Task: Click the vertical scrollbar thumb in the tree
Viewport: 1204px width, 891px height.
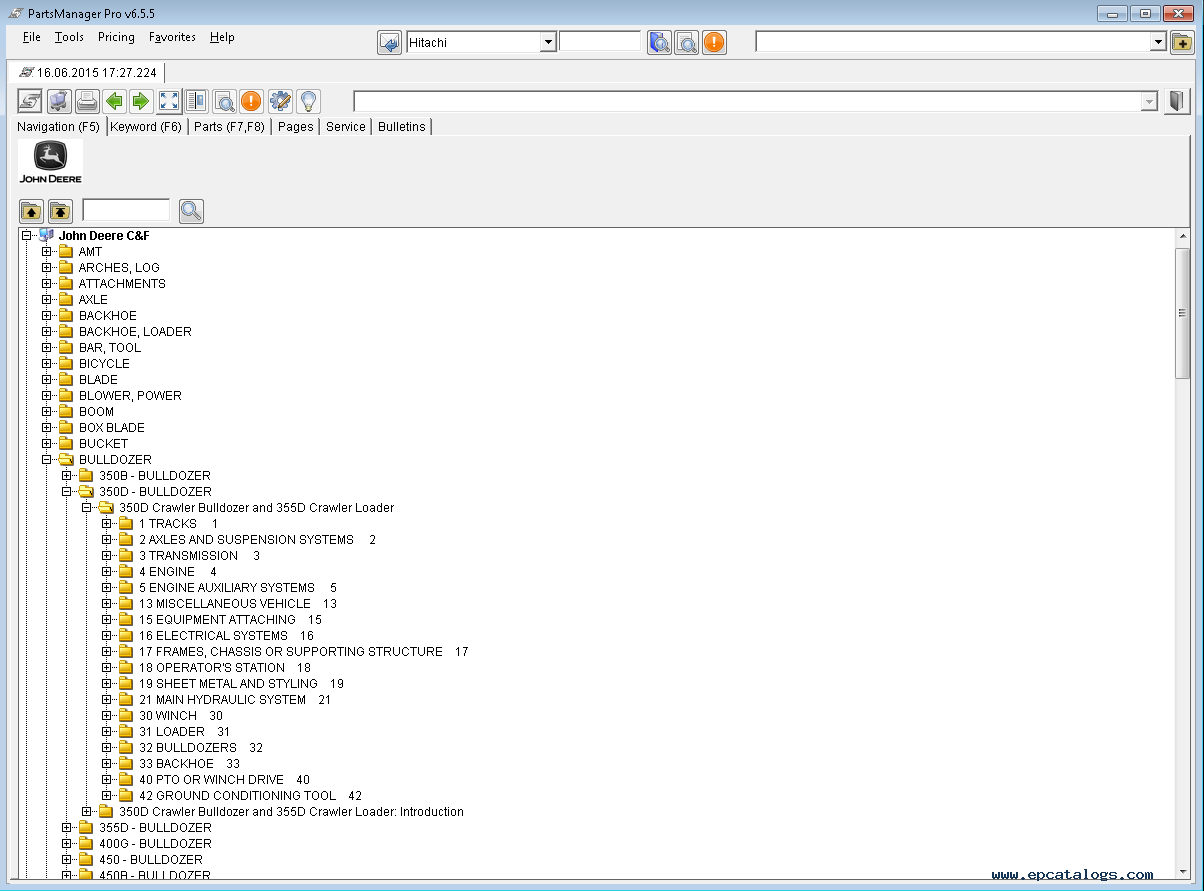Action: (x=1182, y=313)
